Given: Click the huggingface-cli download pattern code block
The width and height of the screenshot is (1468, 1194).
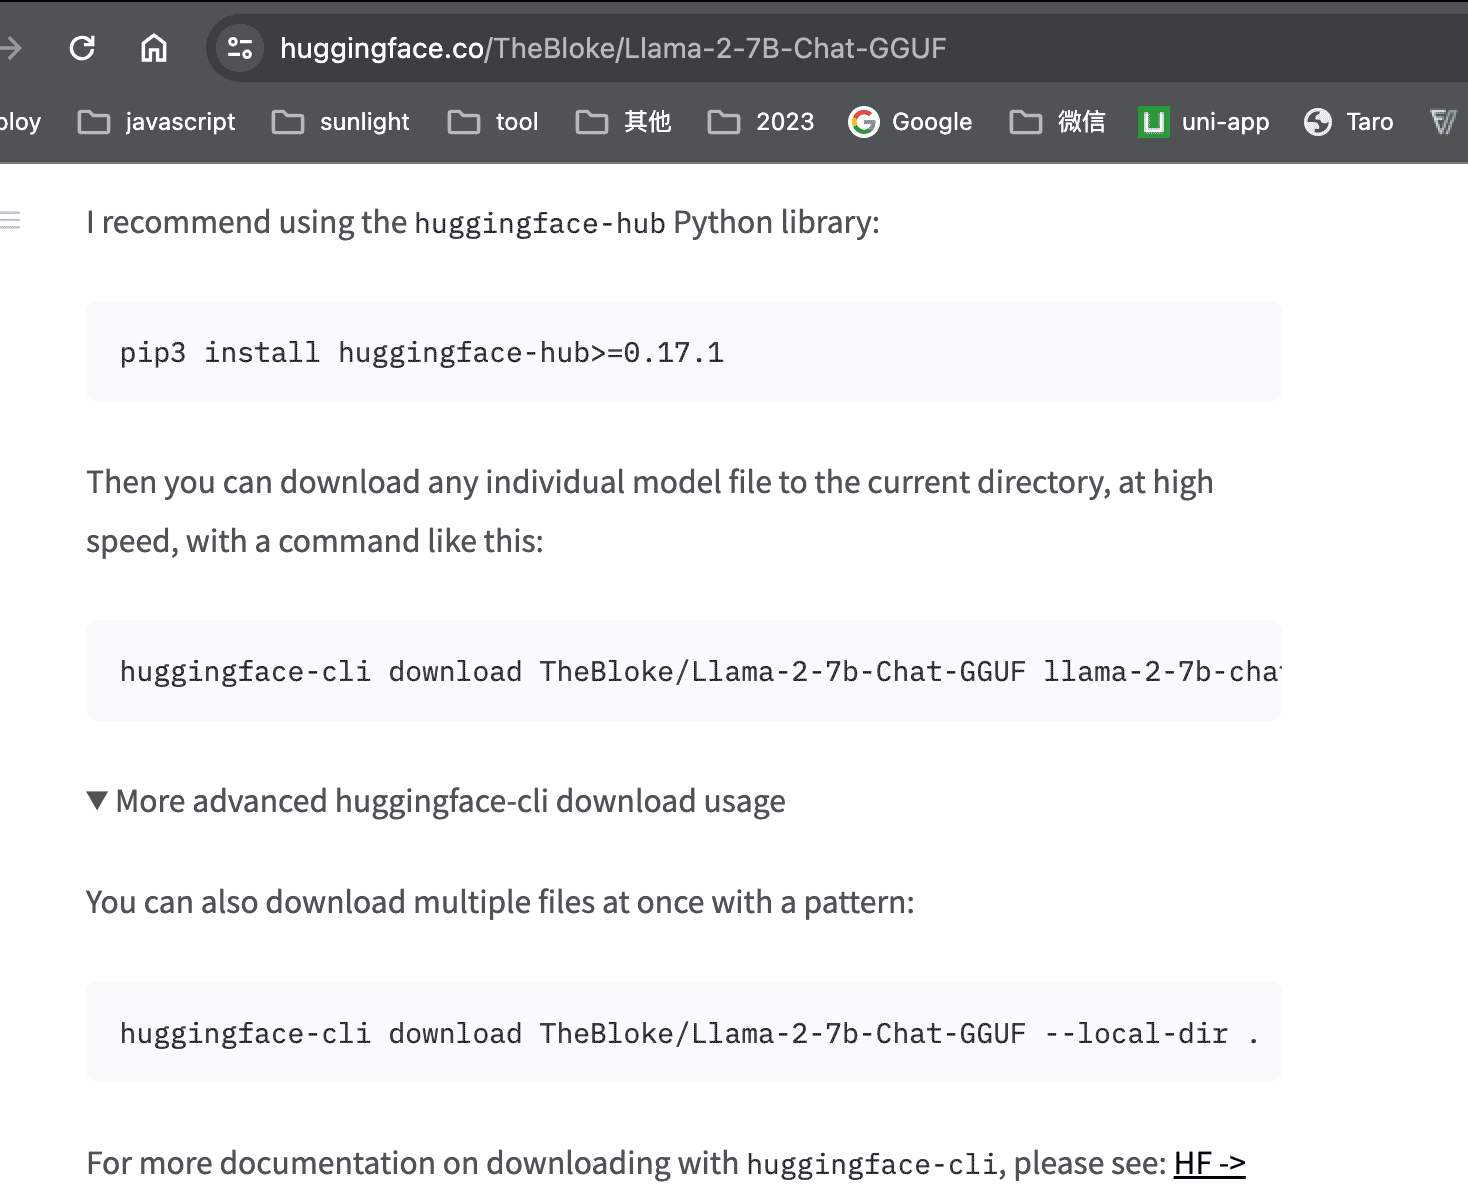Looking at the screenshot, I should coord(683,1032).
